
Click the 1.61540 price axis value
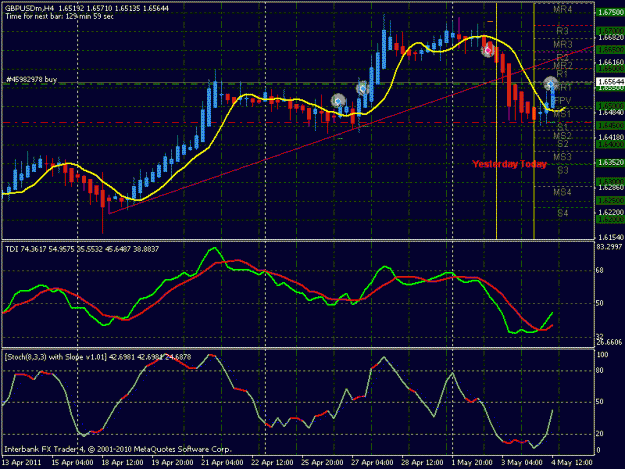pos(610,237)
